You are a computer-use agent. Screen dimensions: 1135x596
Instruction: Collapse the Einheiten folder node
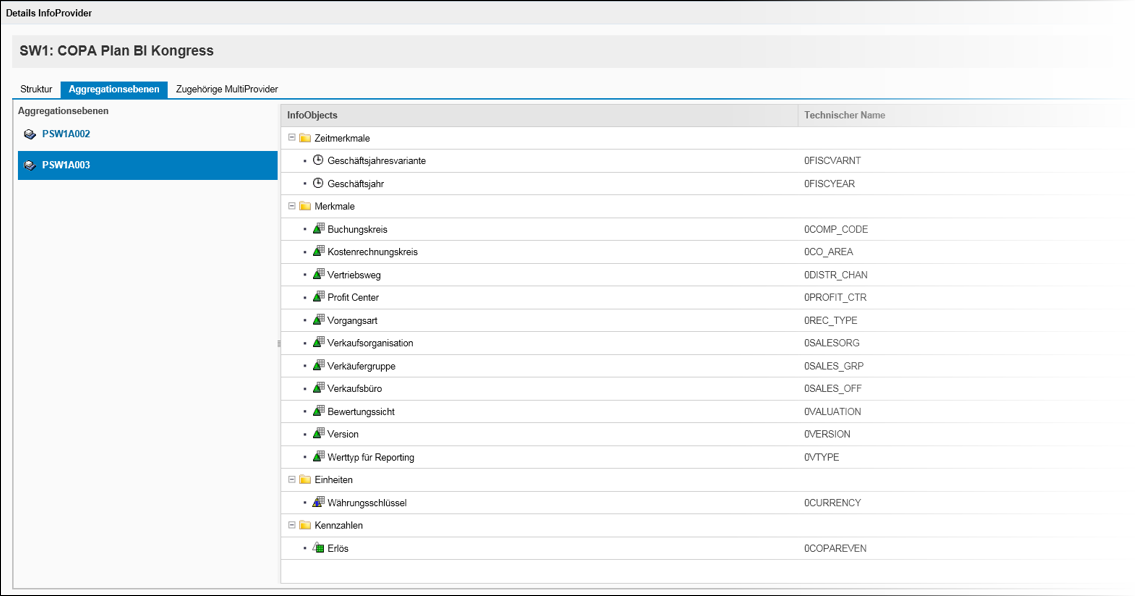292,479
